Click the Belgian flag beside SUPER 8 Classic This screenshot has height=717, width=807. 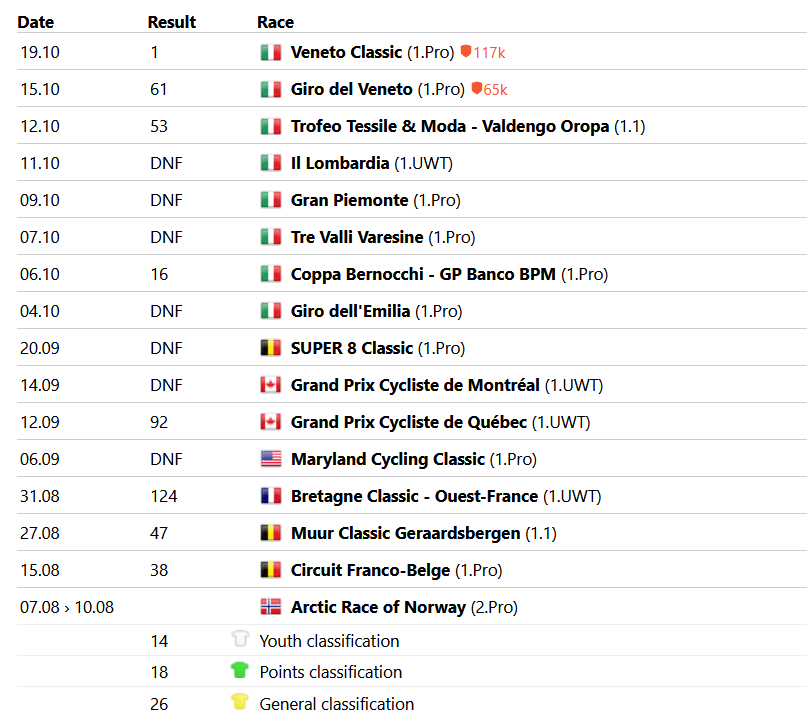[270, 348]
